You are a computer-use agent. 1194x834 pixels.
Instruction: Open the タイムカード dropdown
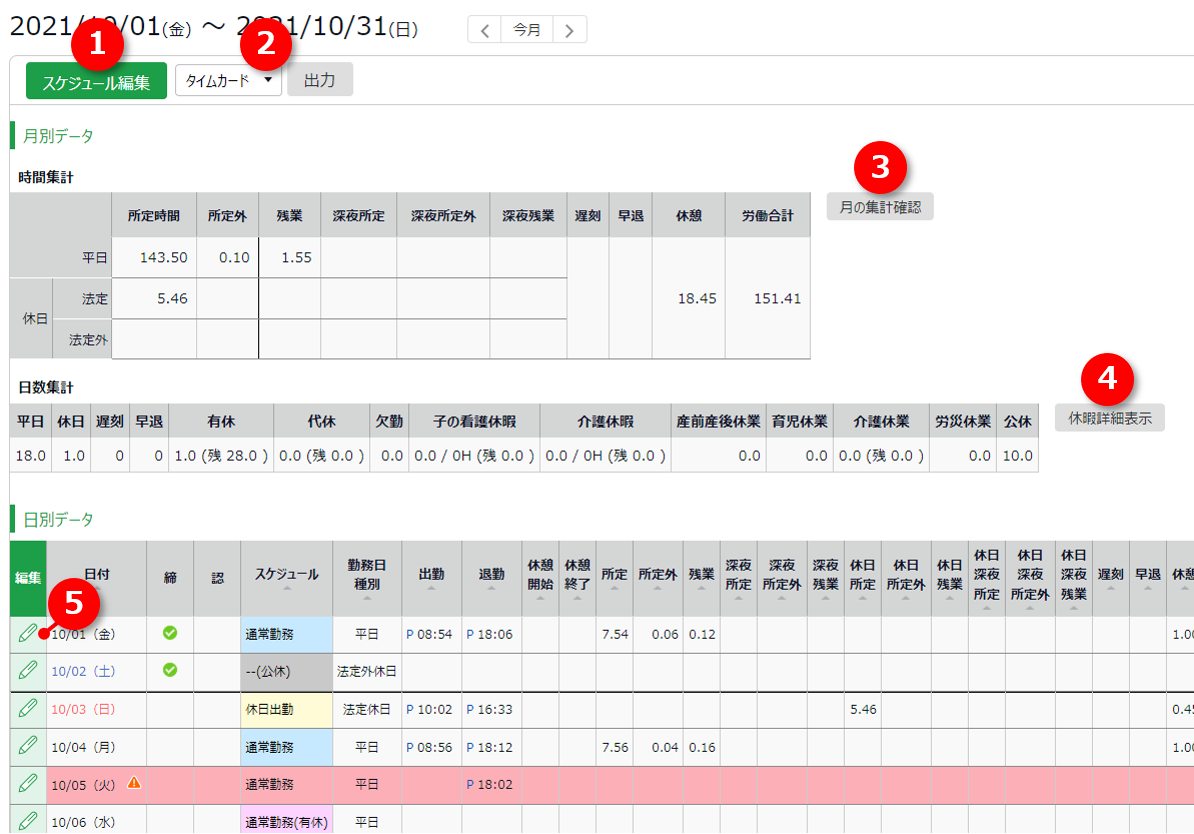228,81
